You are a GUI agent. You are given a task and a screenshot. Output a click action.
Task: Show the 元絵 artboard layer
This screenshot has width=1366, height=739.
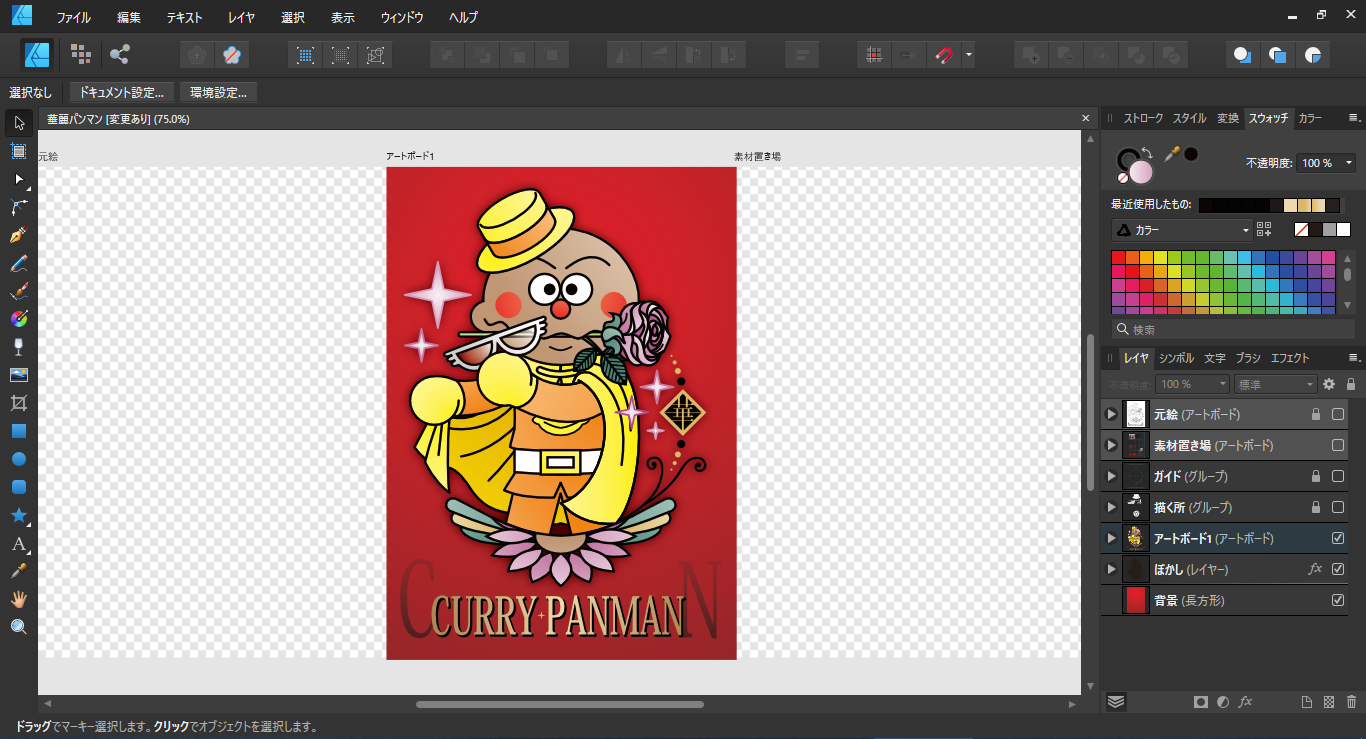[x=1338, y=414]
